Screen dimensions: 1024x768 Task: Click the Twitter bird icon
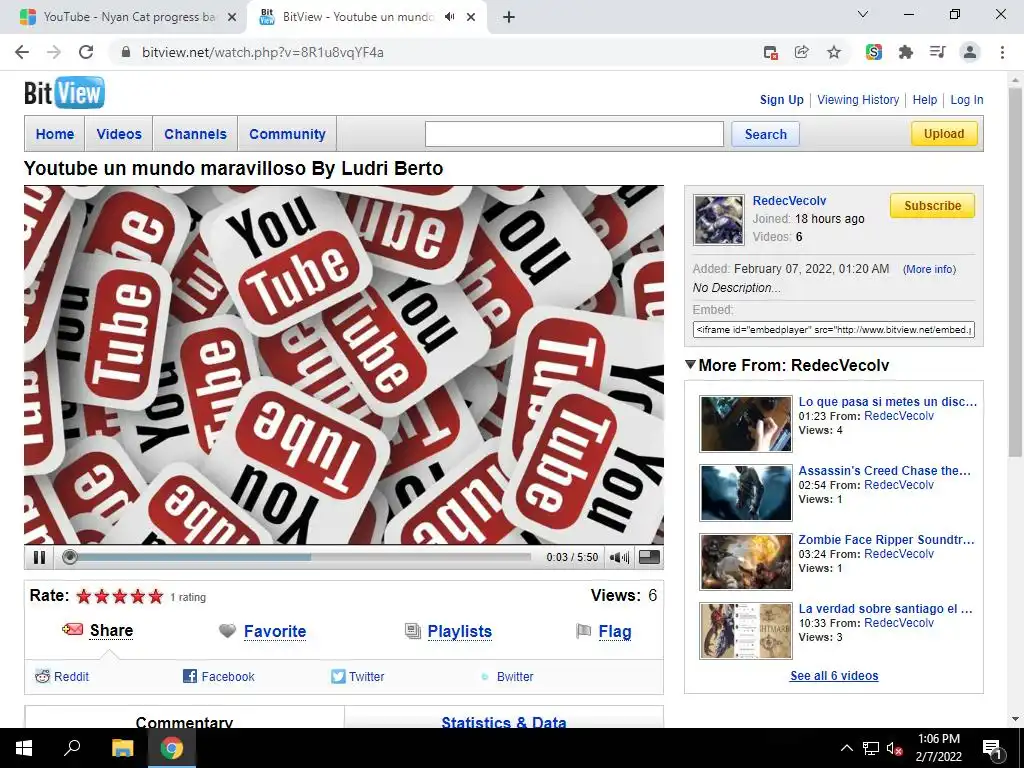click(x=338, y=677)
